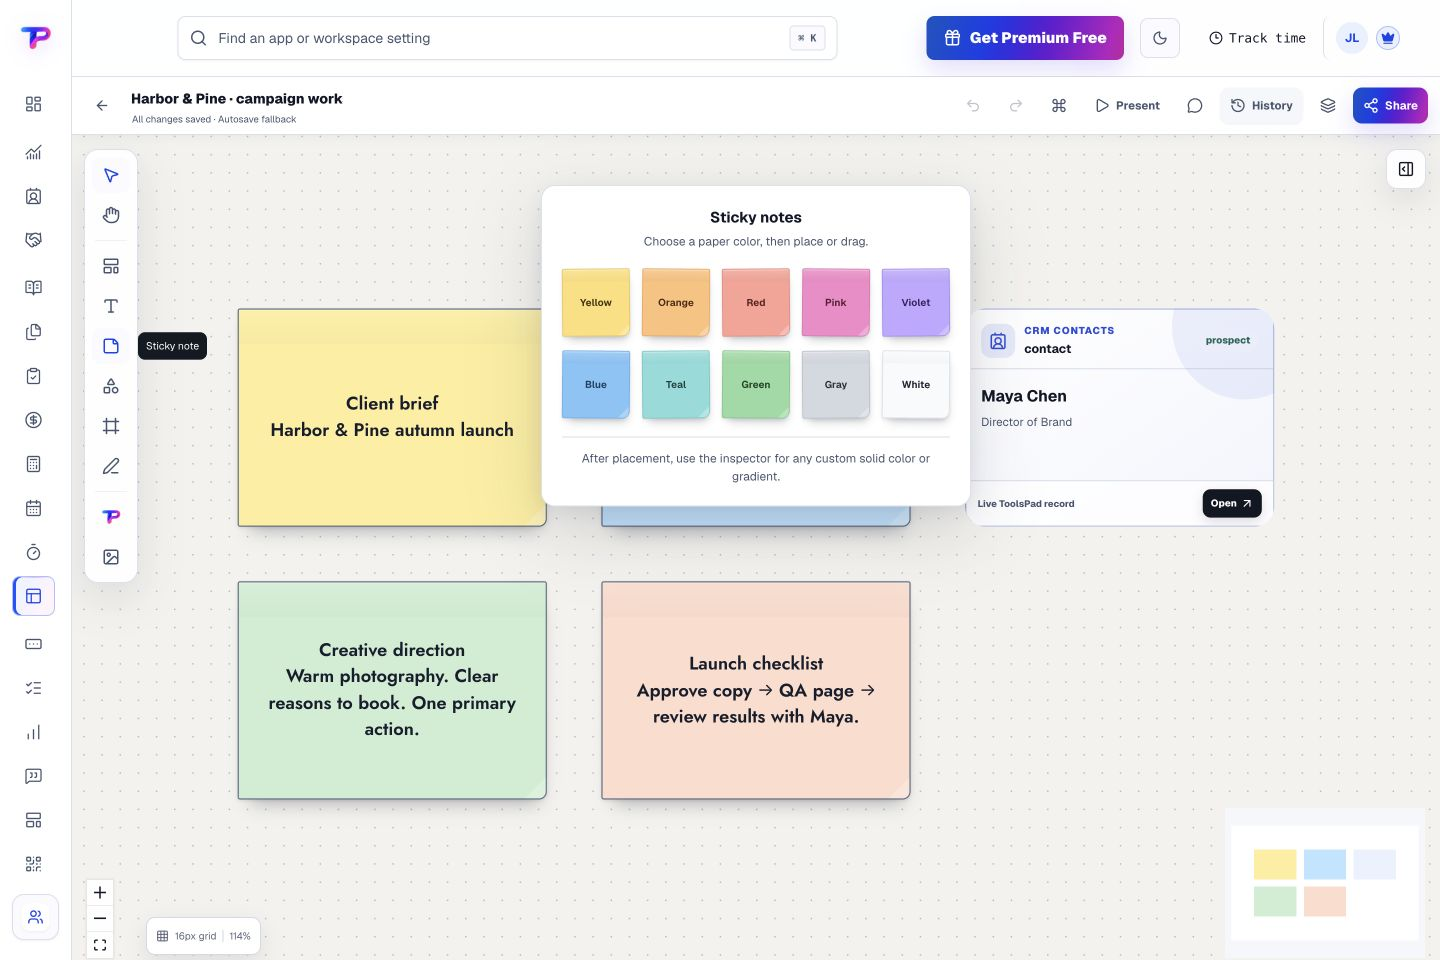This screenshot has height=960, width=1440.
Task: Toggle dark mode moon icon
Action: pyautogui.click(x=1160, y=38)
